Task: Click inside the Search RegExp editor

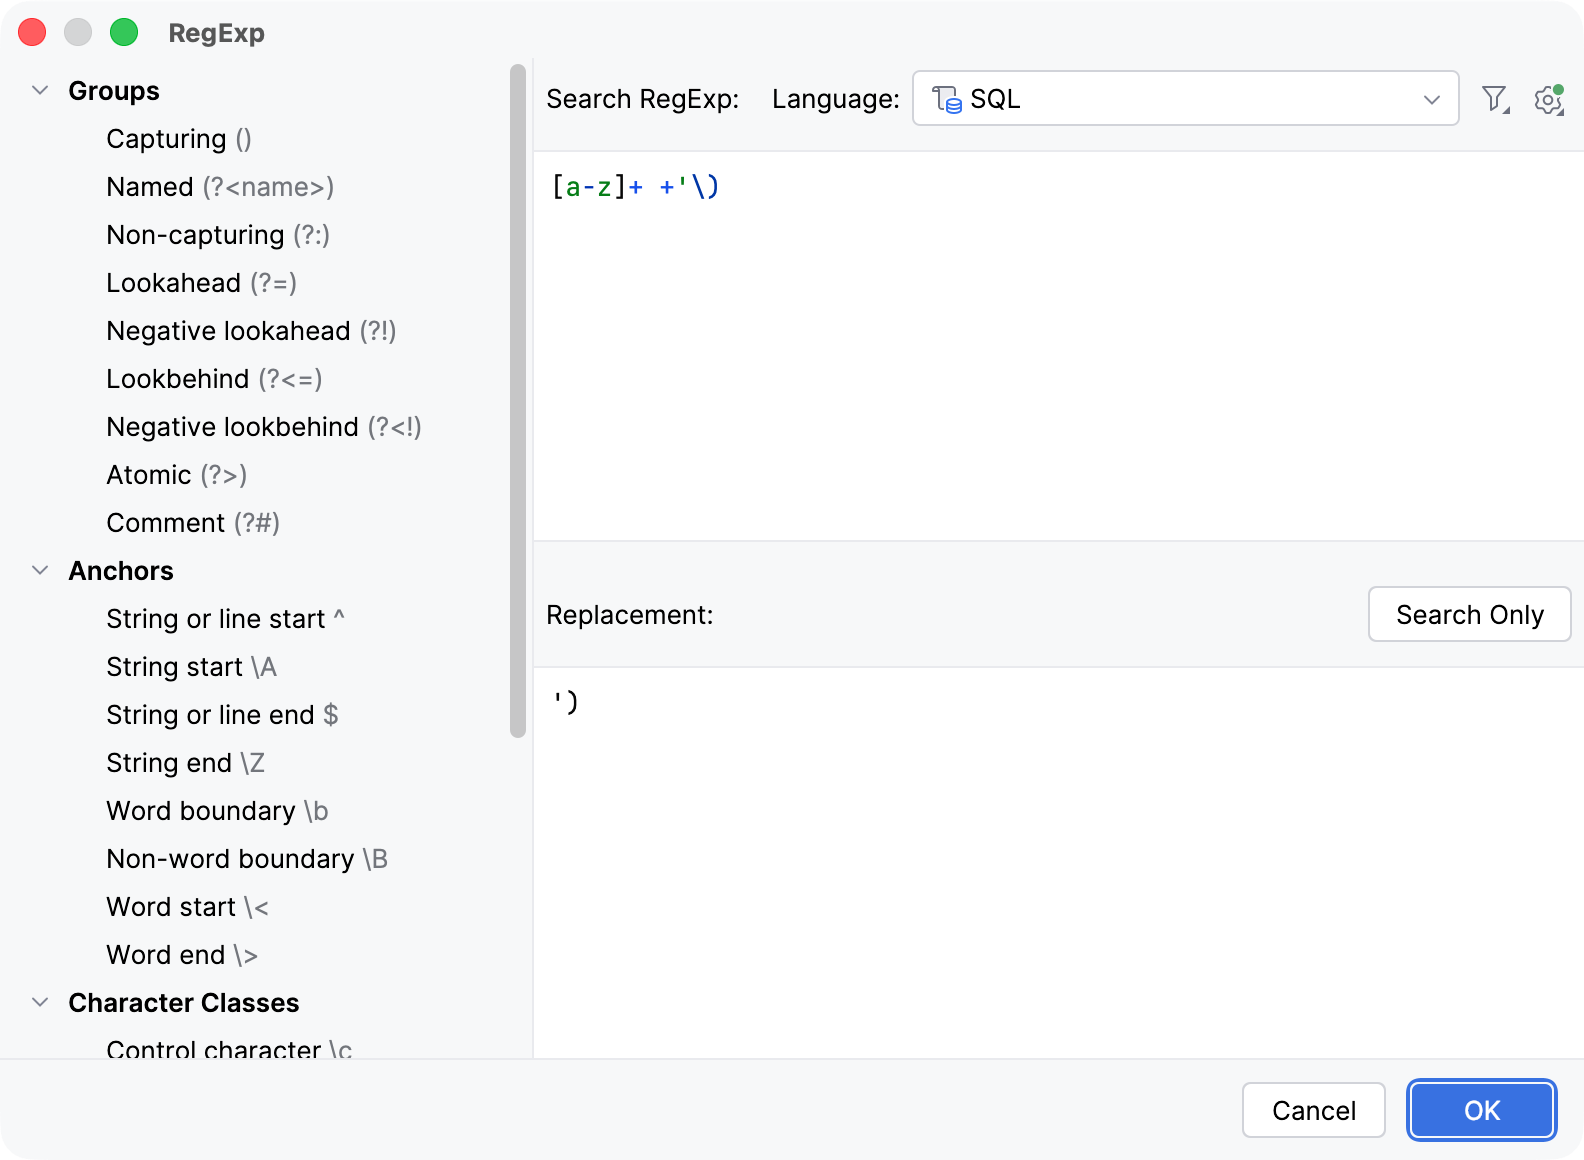Action: click(1058, 346)
